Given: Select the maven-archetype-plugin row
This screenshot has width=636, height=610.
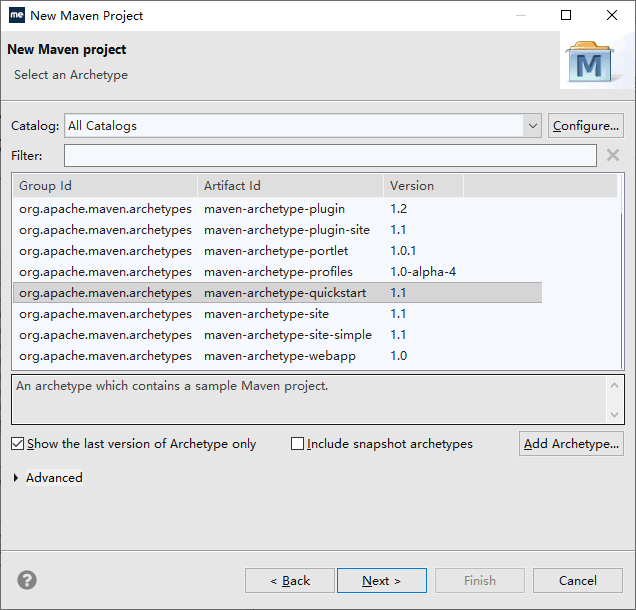Looking at the screenshot, I should [x=277, y=209].
